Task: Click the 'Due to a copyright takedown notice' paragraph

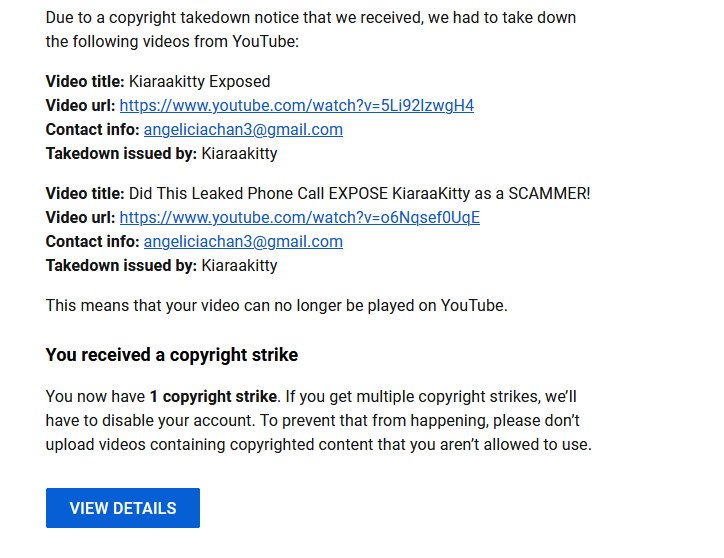Action: 311,30
